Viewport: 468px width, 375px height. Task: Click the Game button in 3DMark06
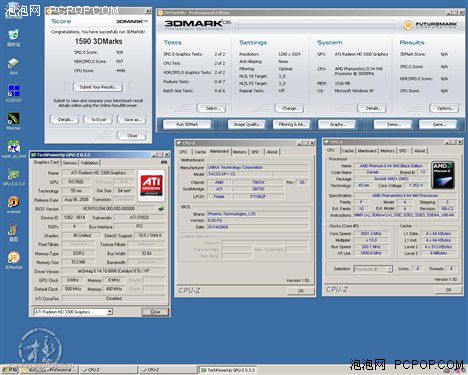tap(439, 124)
